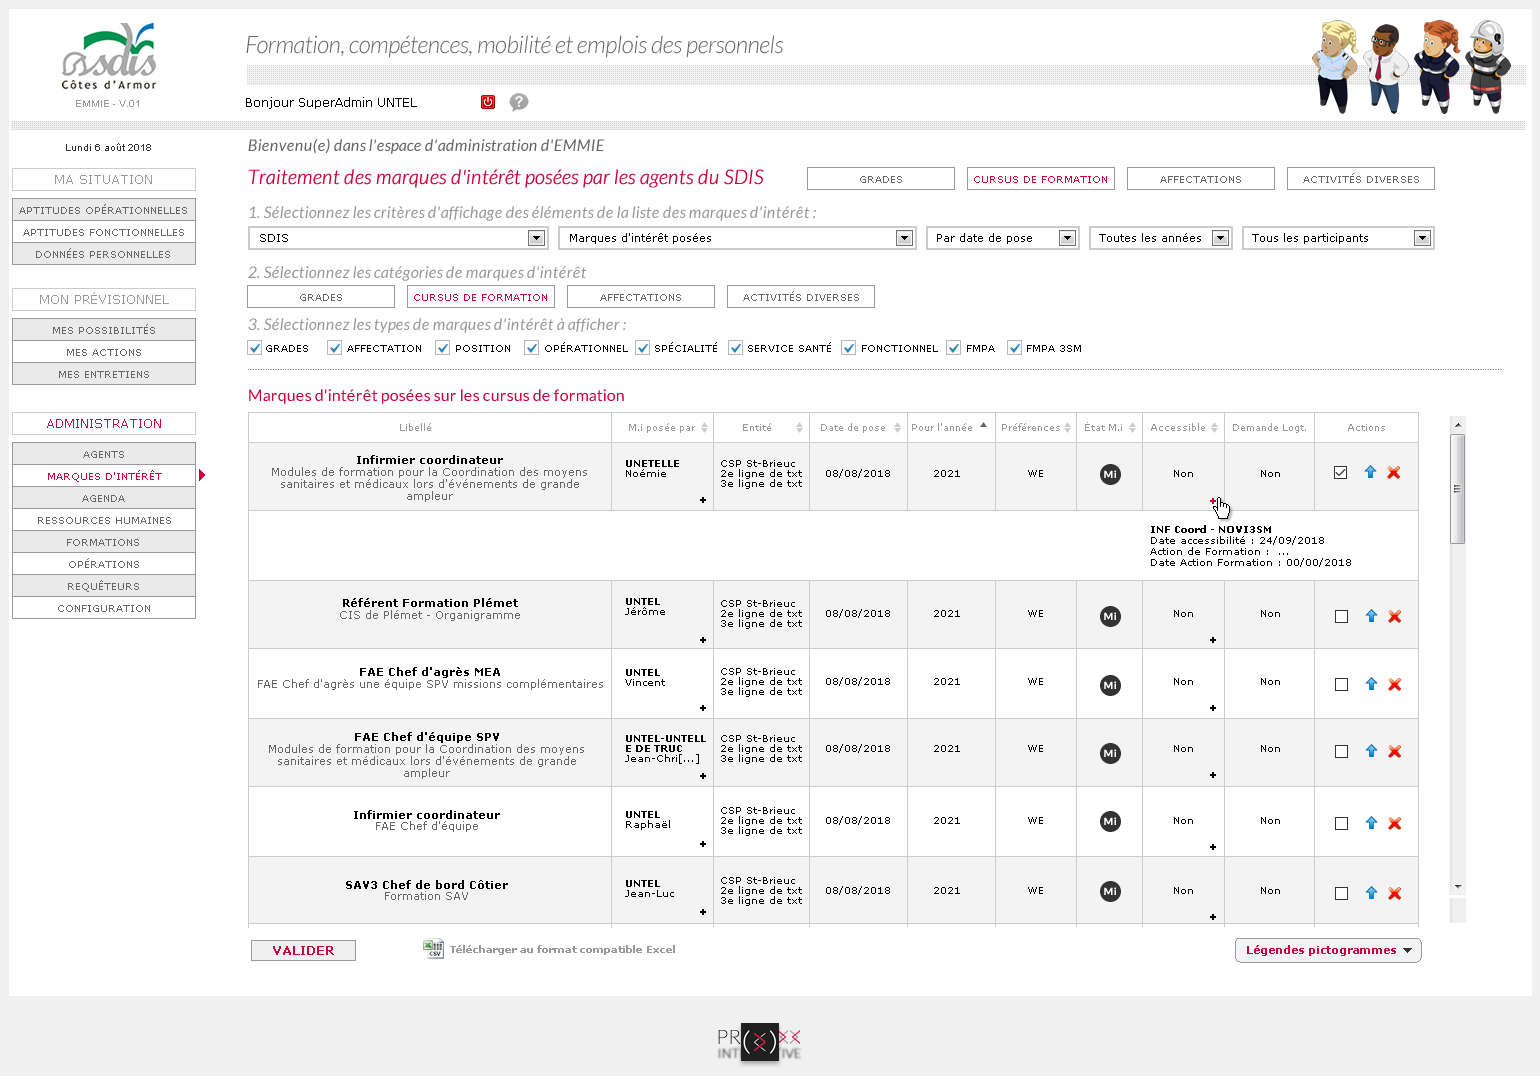Toggle the SERVICE SANTÉ checkbox
The height and width of the screenshot is (1076, 1540).
[736, 348]
